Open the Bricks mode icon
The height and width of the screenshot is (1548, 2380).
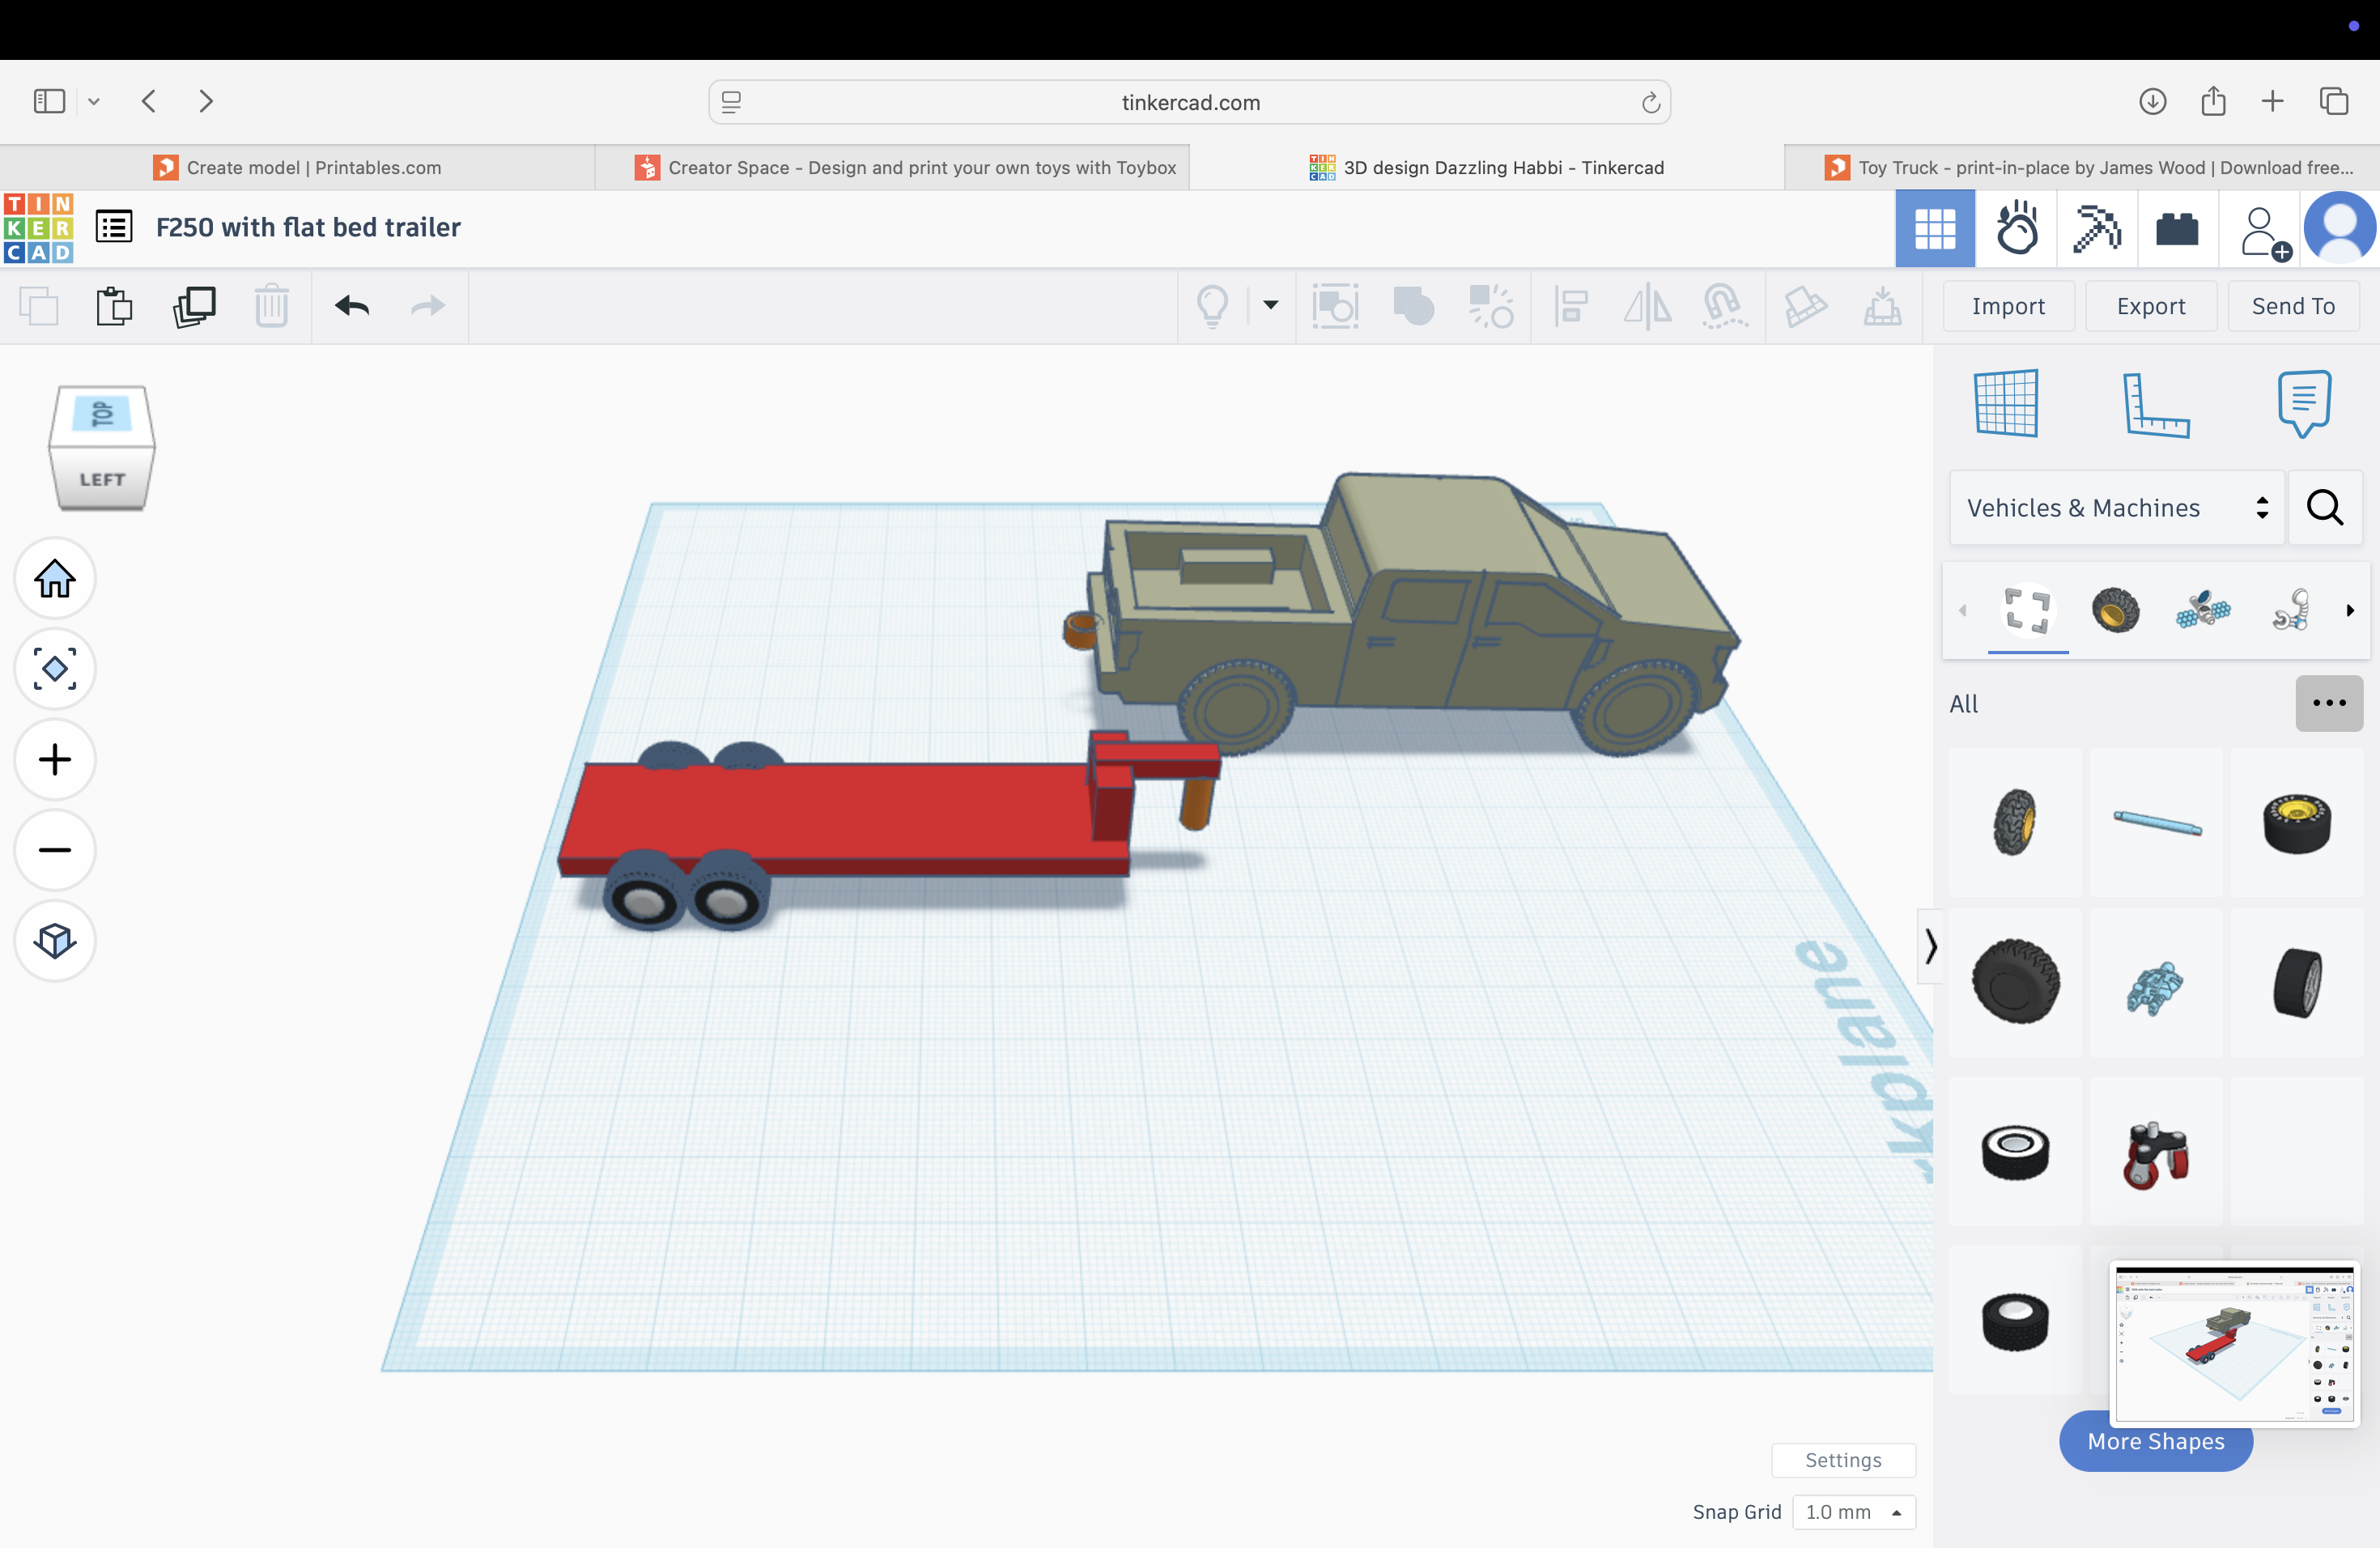coord(2177,229)
